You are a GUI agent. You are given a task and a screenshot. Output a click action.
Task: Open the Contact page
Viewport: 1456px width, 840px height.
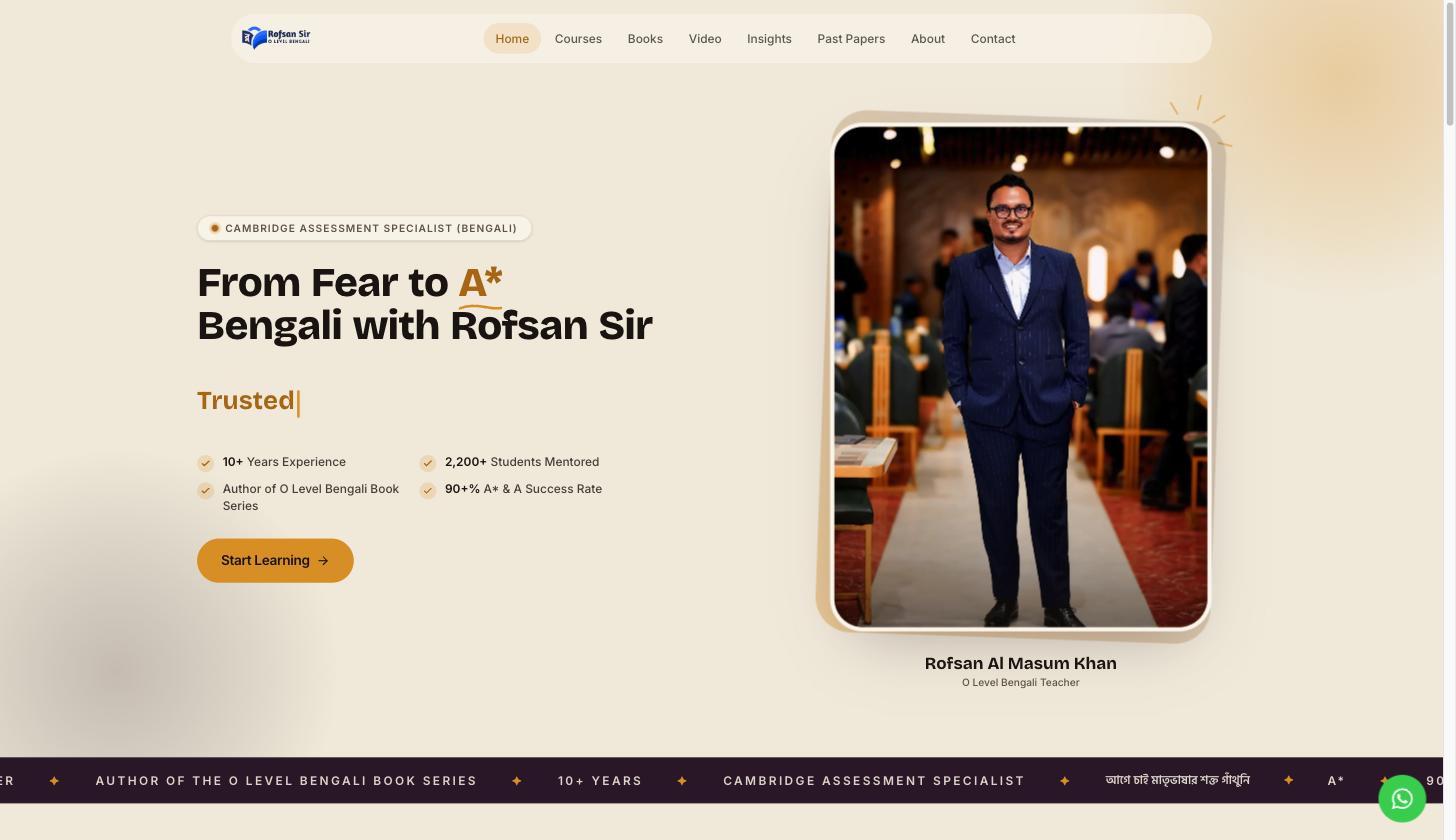coord(993,39)
